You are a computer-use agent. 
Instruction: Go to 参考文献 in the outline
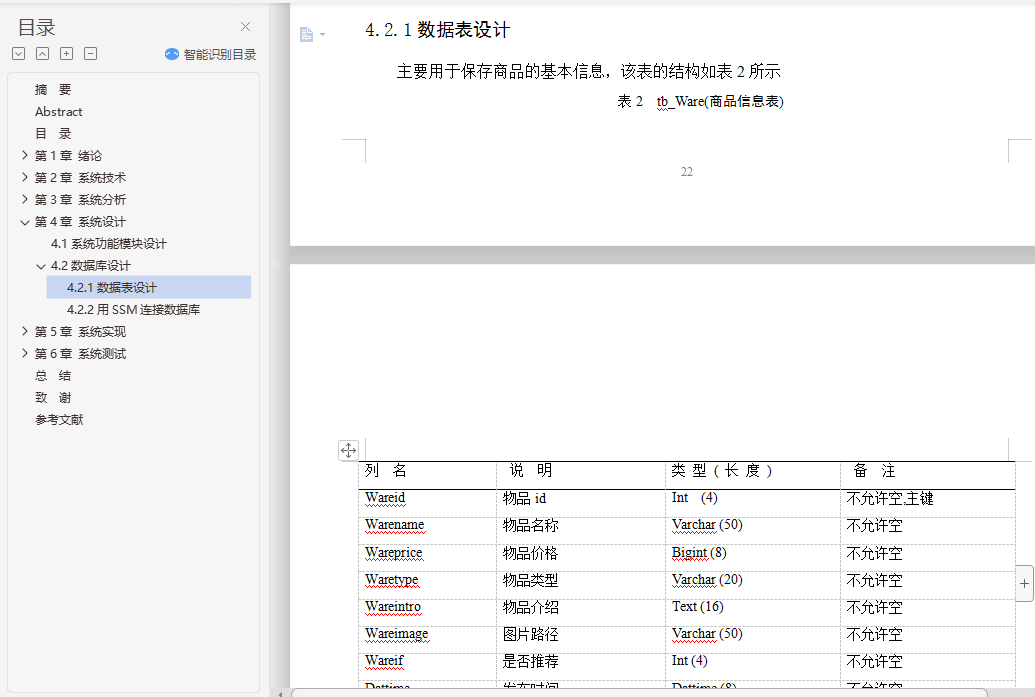tap(59, 420)
